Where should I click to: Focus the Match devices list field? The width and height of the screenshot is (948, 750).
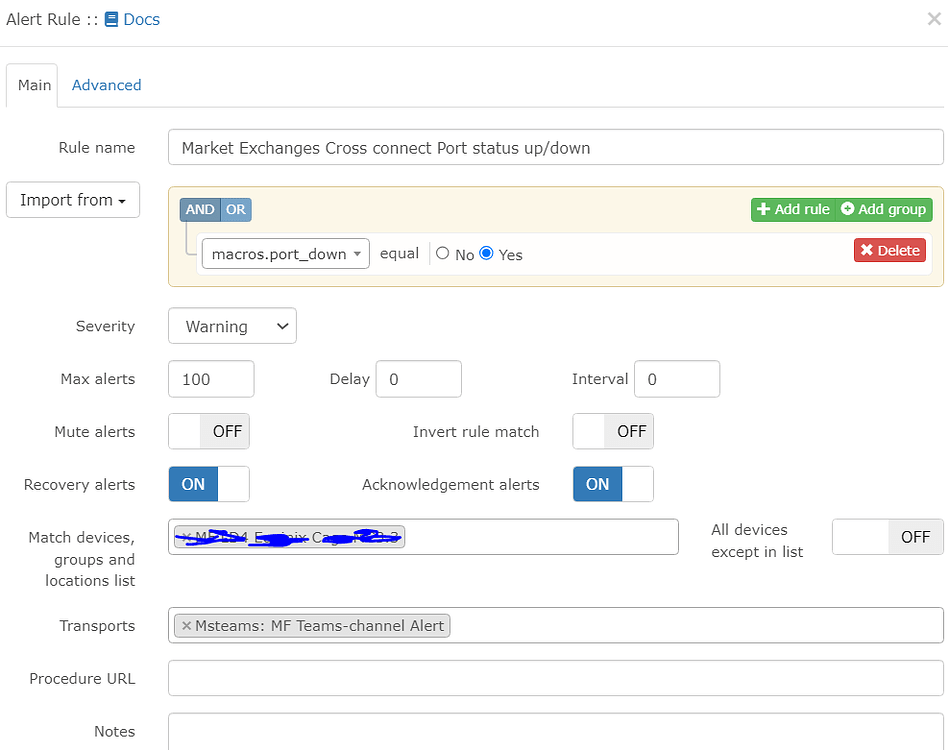click(x=423, y=537)
